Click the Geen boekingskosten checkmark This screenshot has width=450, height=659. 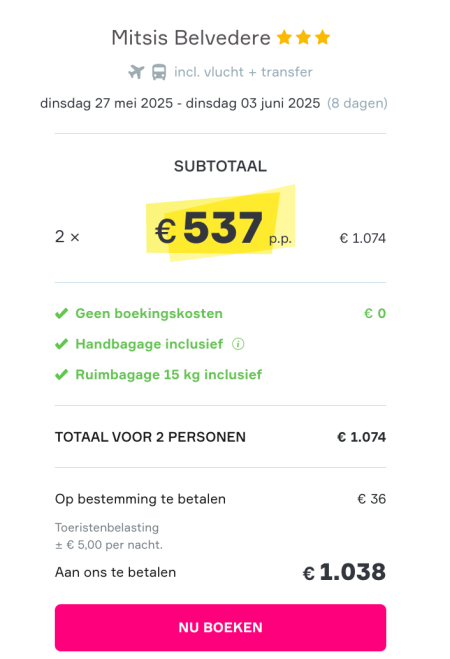[x=61, y=314]
